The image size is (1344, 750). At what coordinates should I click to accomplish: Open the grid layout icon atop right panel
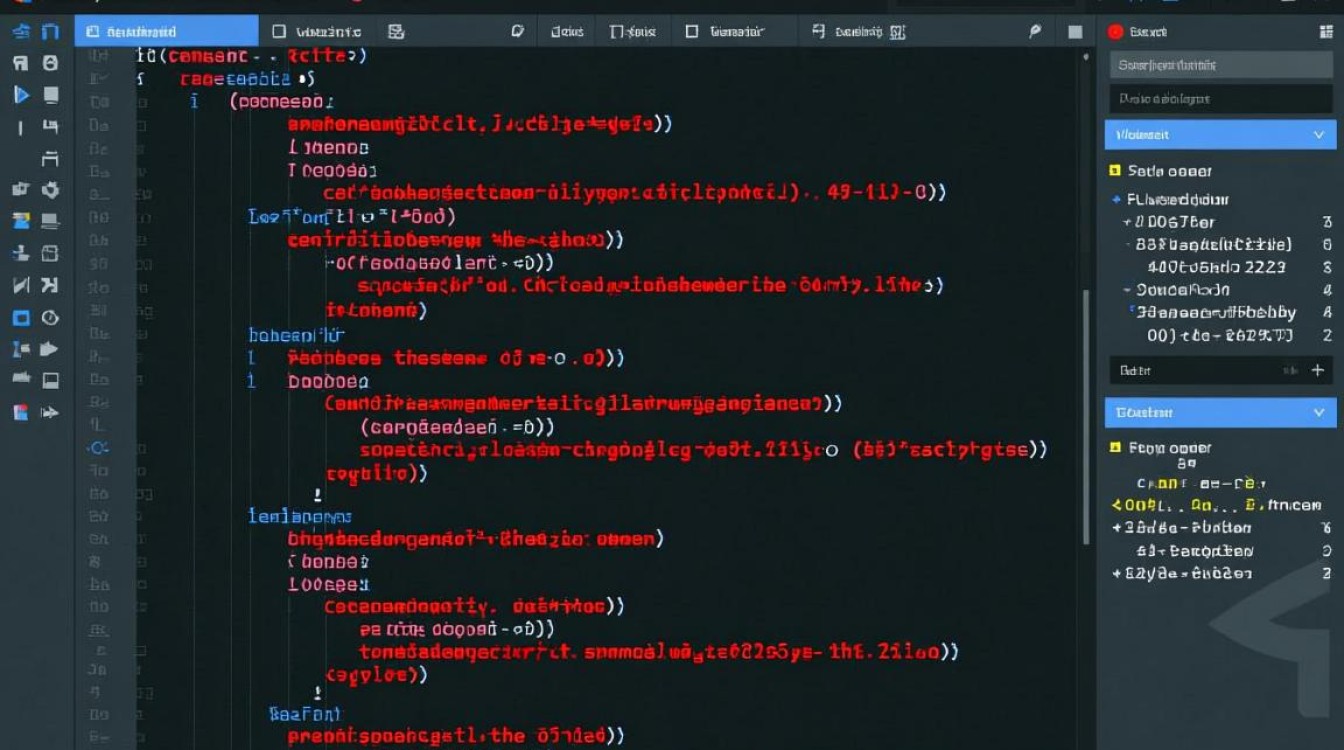(x=1326, y=32)
